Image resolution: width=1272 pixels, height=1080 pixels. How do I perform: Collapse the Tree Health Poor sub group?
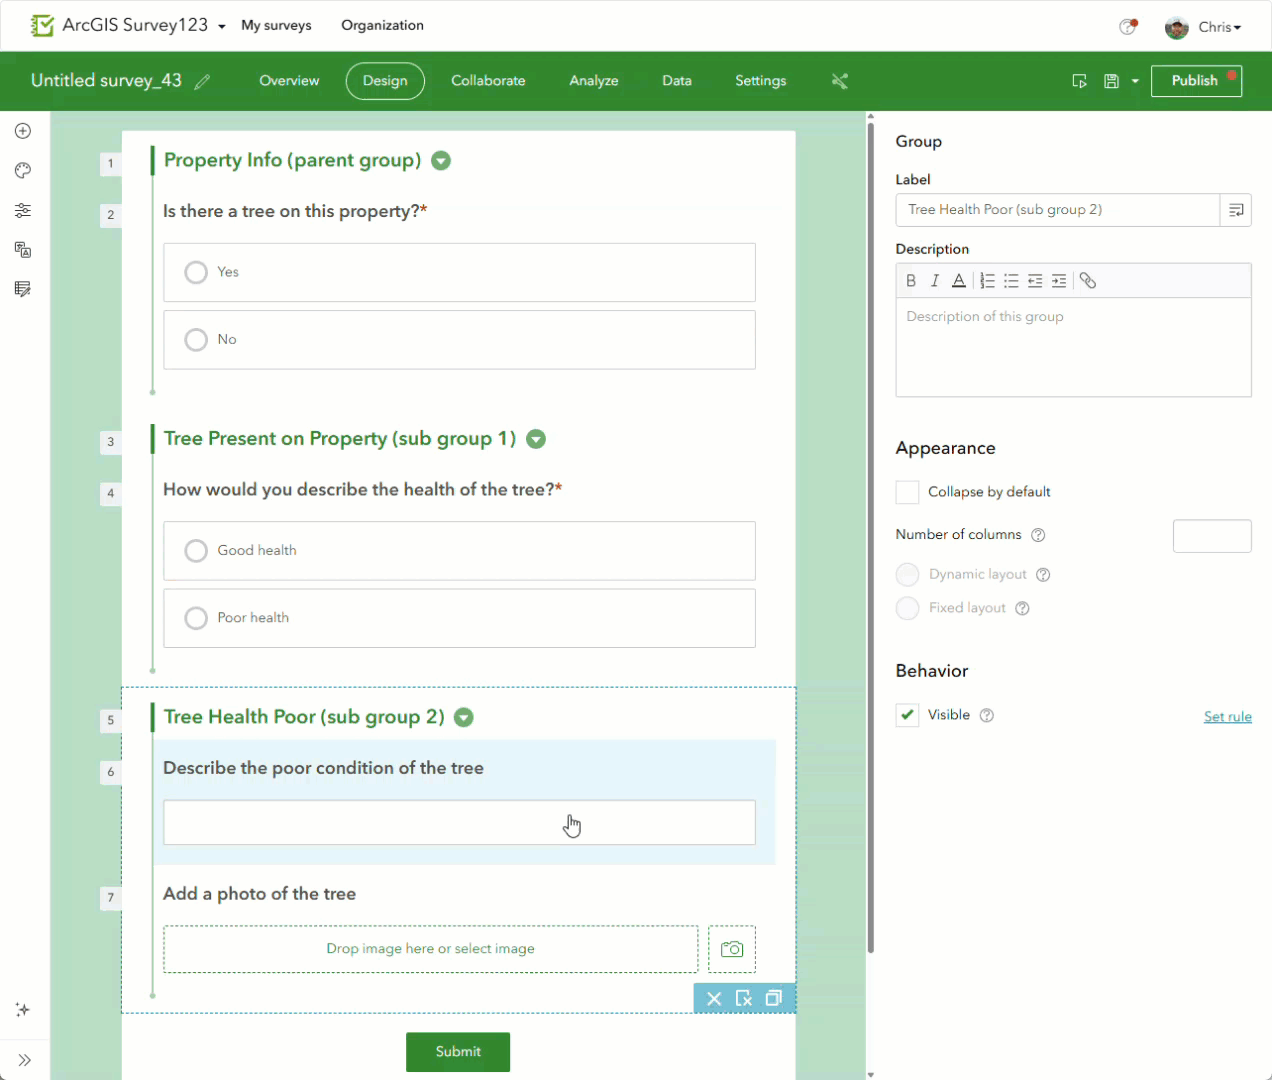[x=463, y=717]
